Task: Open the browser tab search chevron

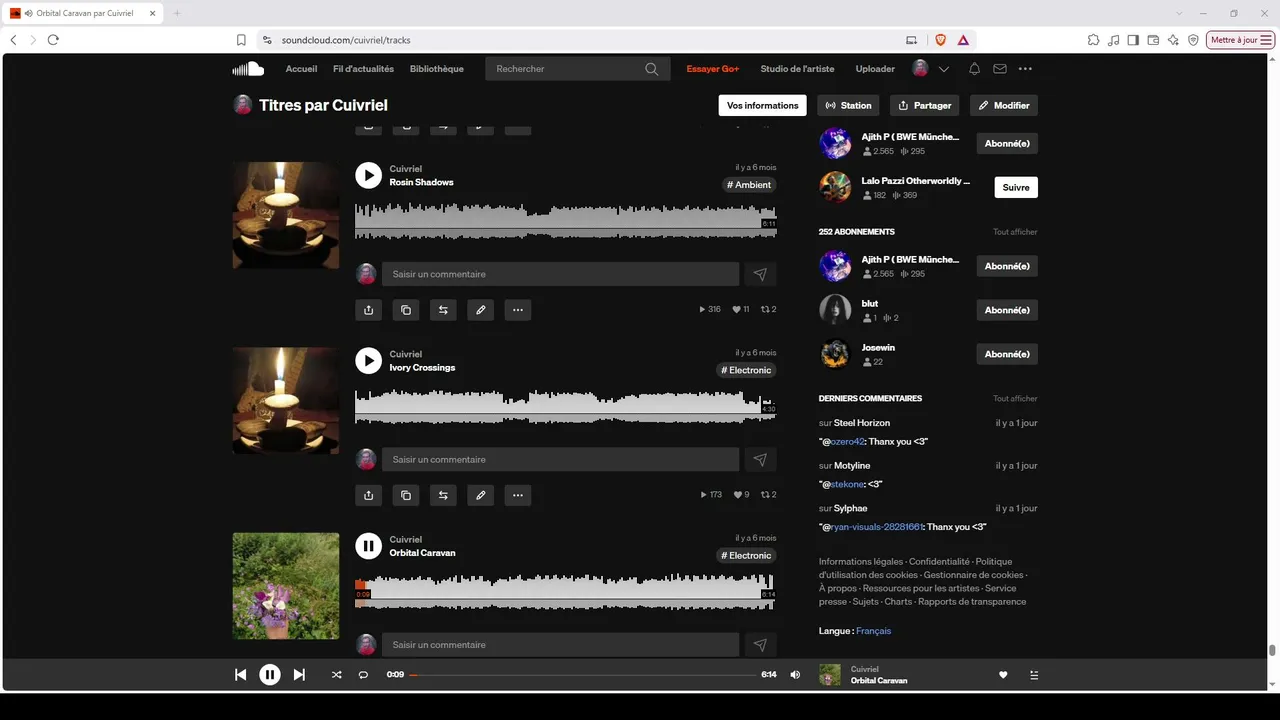Action: pyautogui.click(x=1180, y=13)
